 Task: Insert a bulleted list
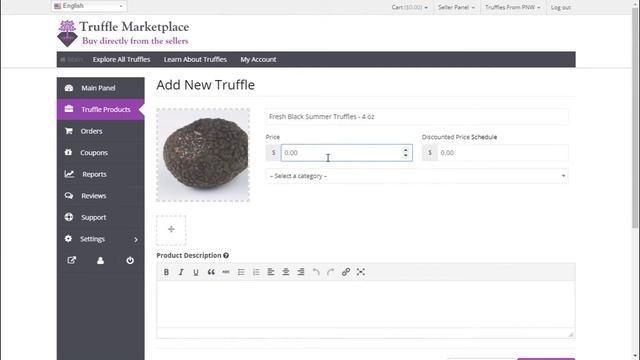[x=241, y=272]
